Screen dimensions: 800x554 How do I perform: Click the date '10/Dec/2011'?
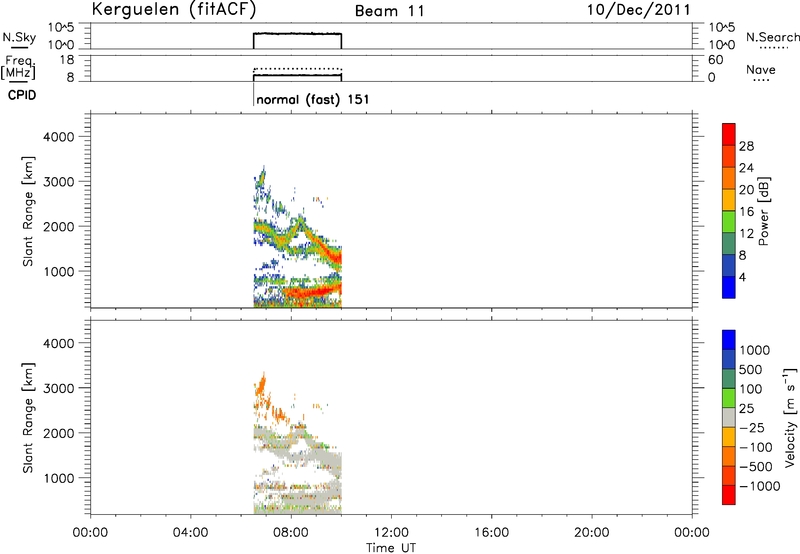(x=639, y=10)
